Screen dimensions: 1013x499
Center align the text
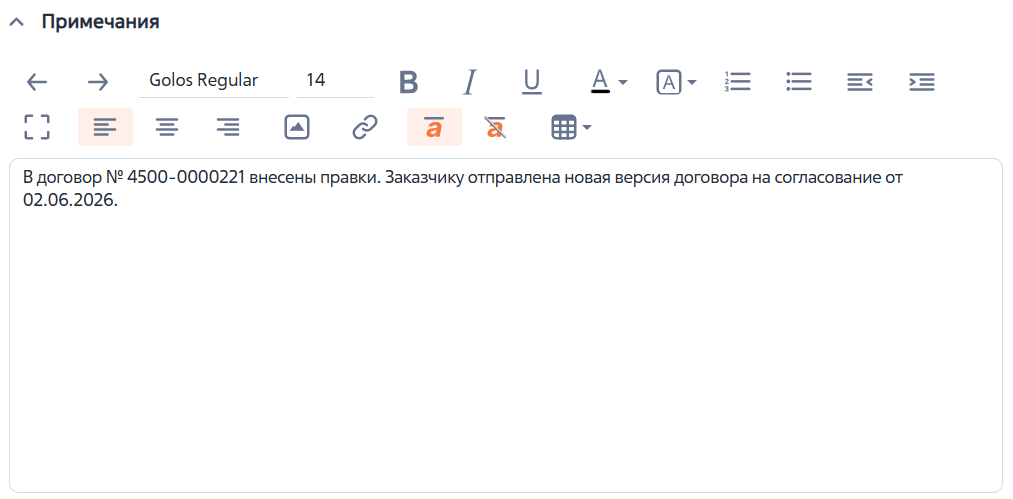coord(167,127)
